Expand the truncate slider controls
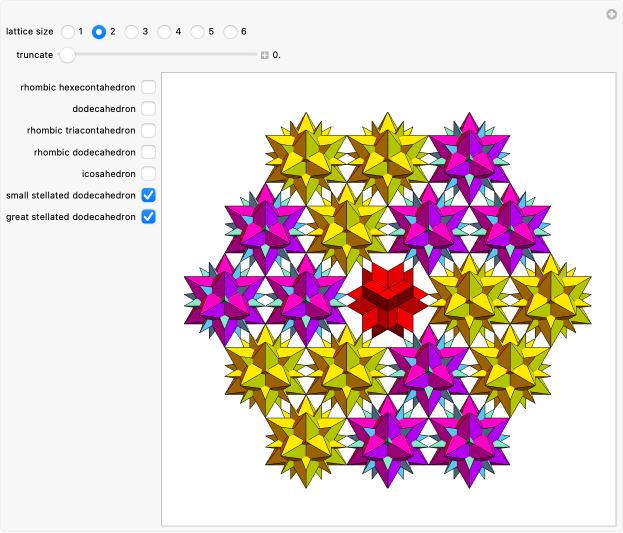 (x=265, y=55)
